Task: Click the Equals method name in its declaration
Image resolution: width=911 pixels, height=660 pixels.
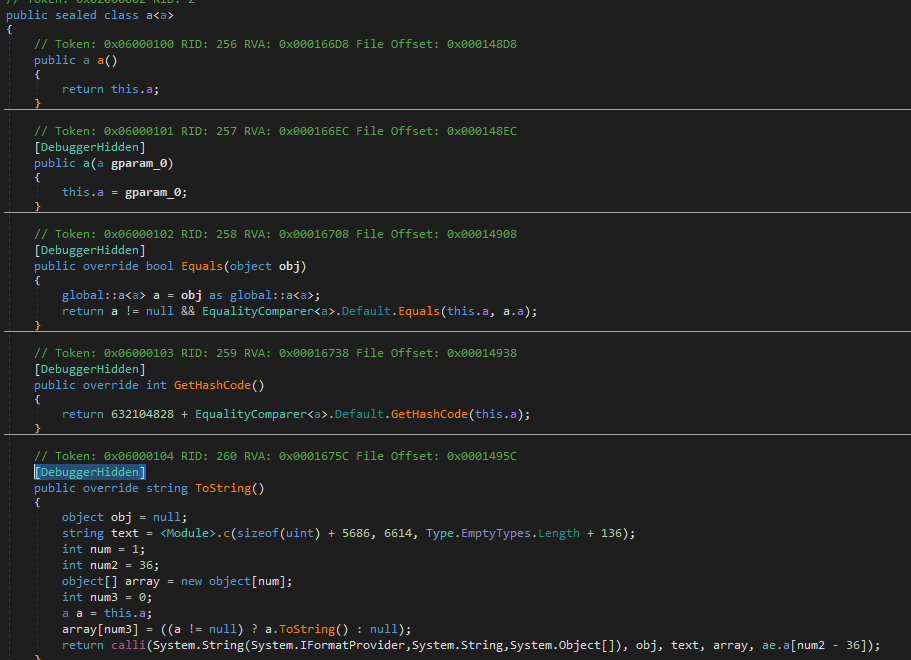Action: tap(202, 266)
